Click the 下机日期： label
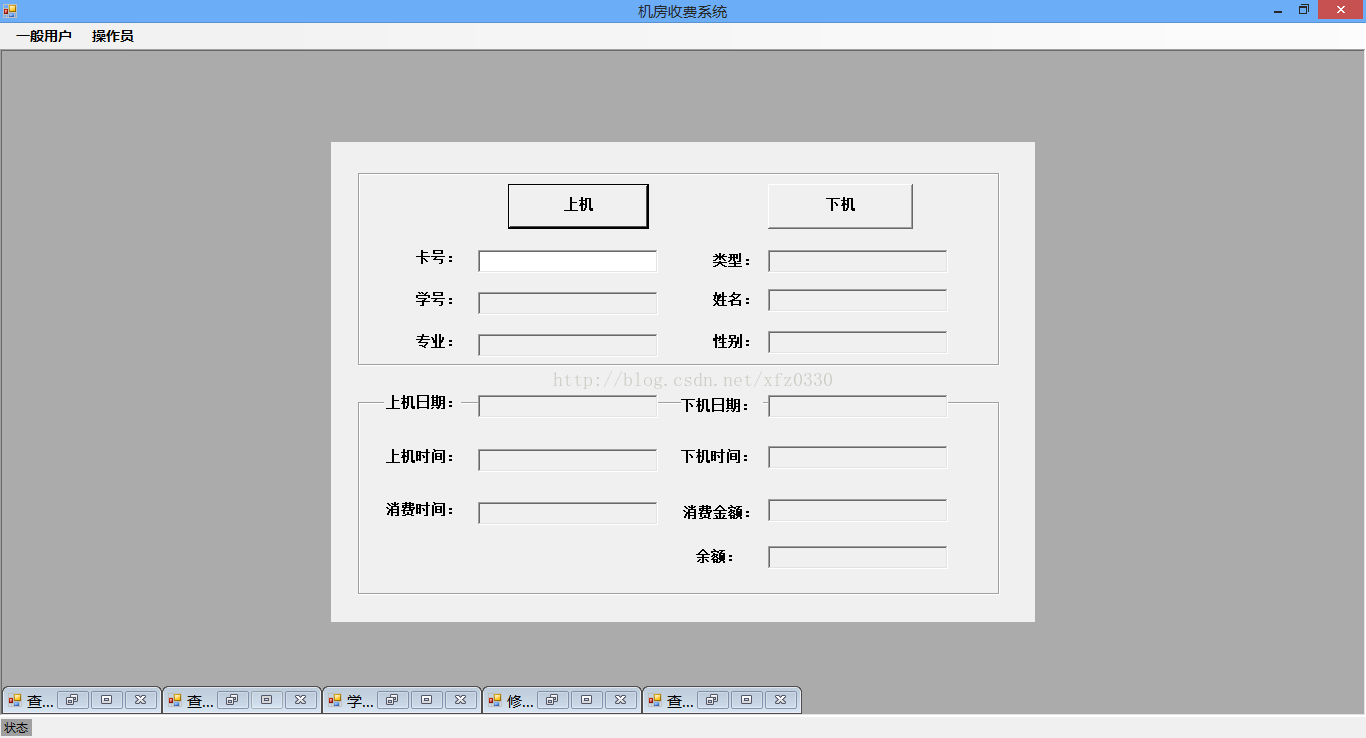Image resolution: width=1366 pixels, height=738 pixels. pyautogui.click(x=715, y=406)
